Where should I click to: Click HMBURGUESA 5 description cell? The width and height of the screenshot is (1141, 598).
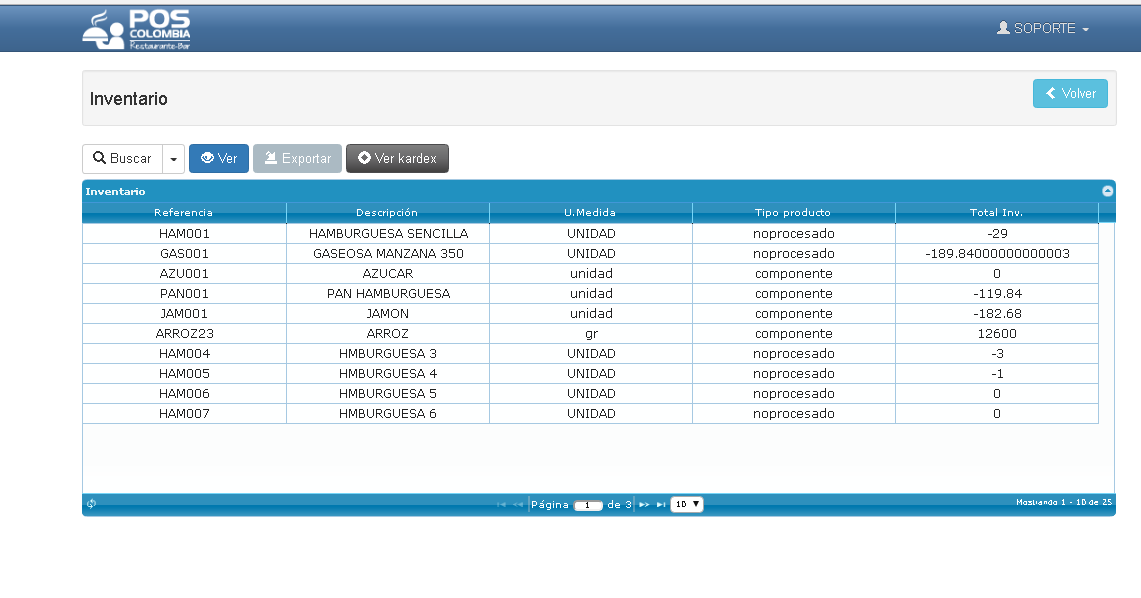(x=388, y=394)
